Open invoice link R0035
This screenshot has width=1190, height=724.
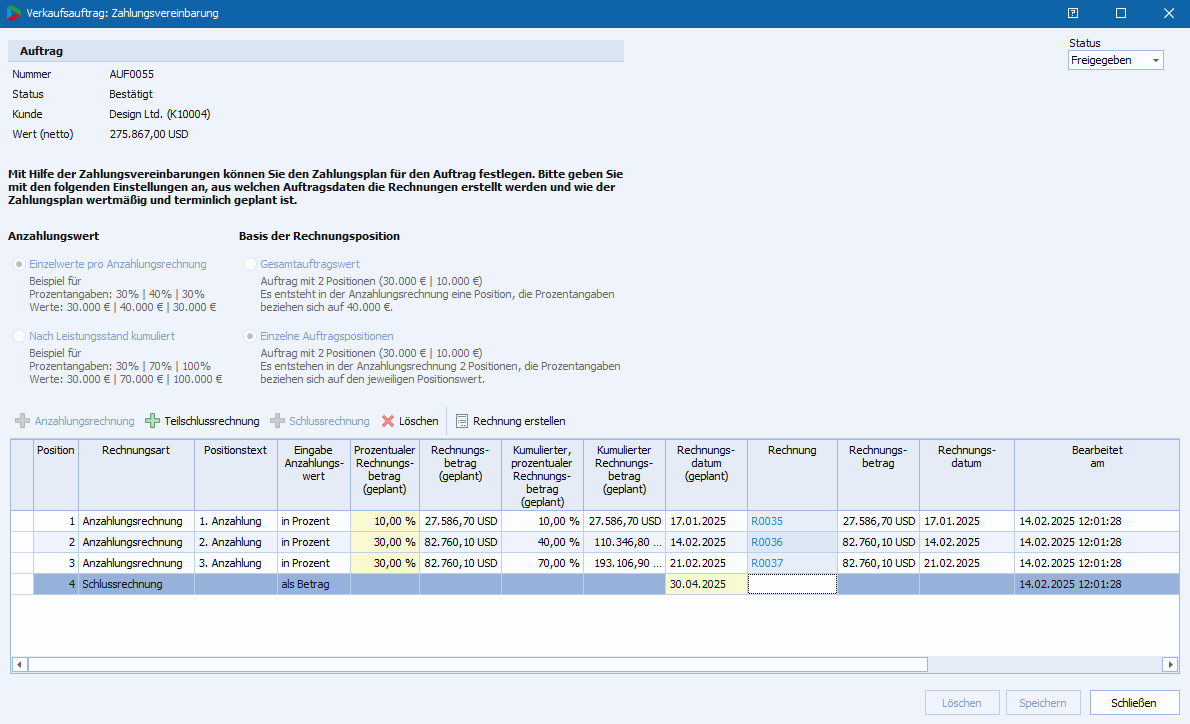(x=767, y=521)
